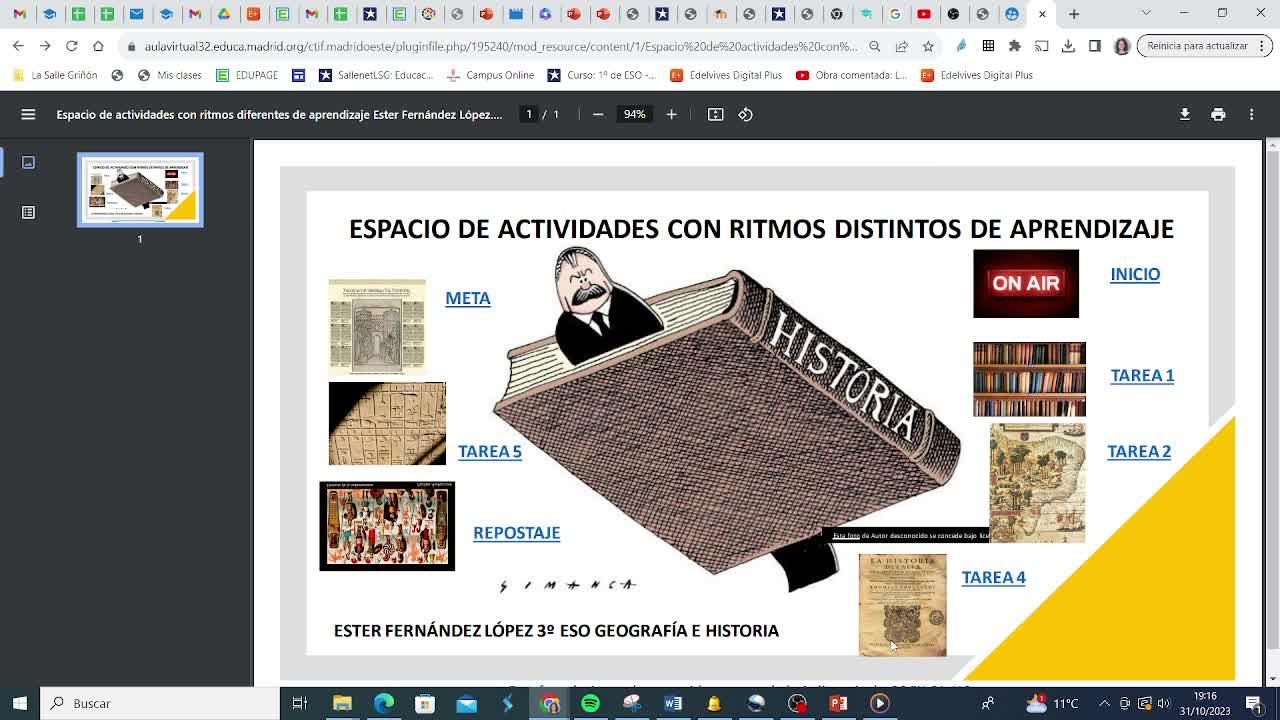Open the REPOSTAJE link
Image resolution: width=1280 pixels, height=720 pixels.
[x=516, y=533]
